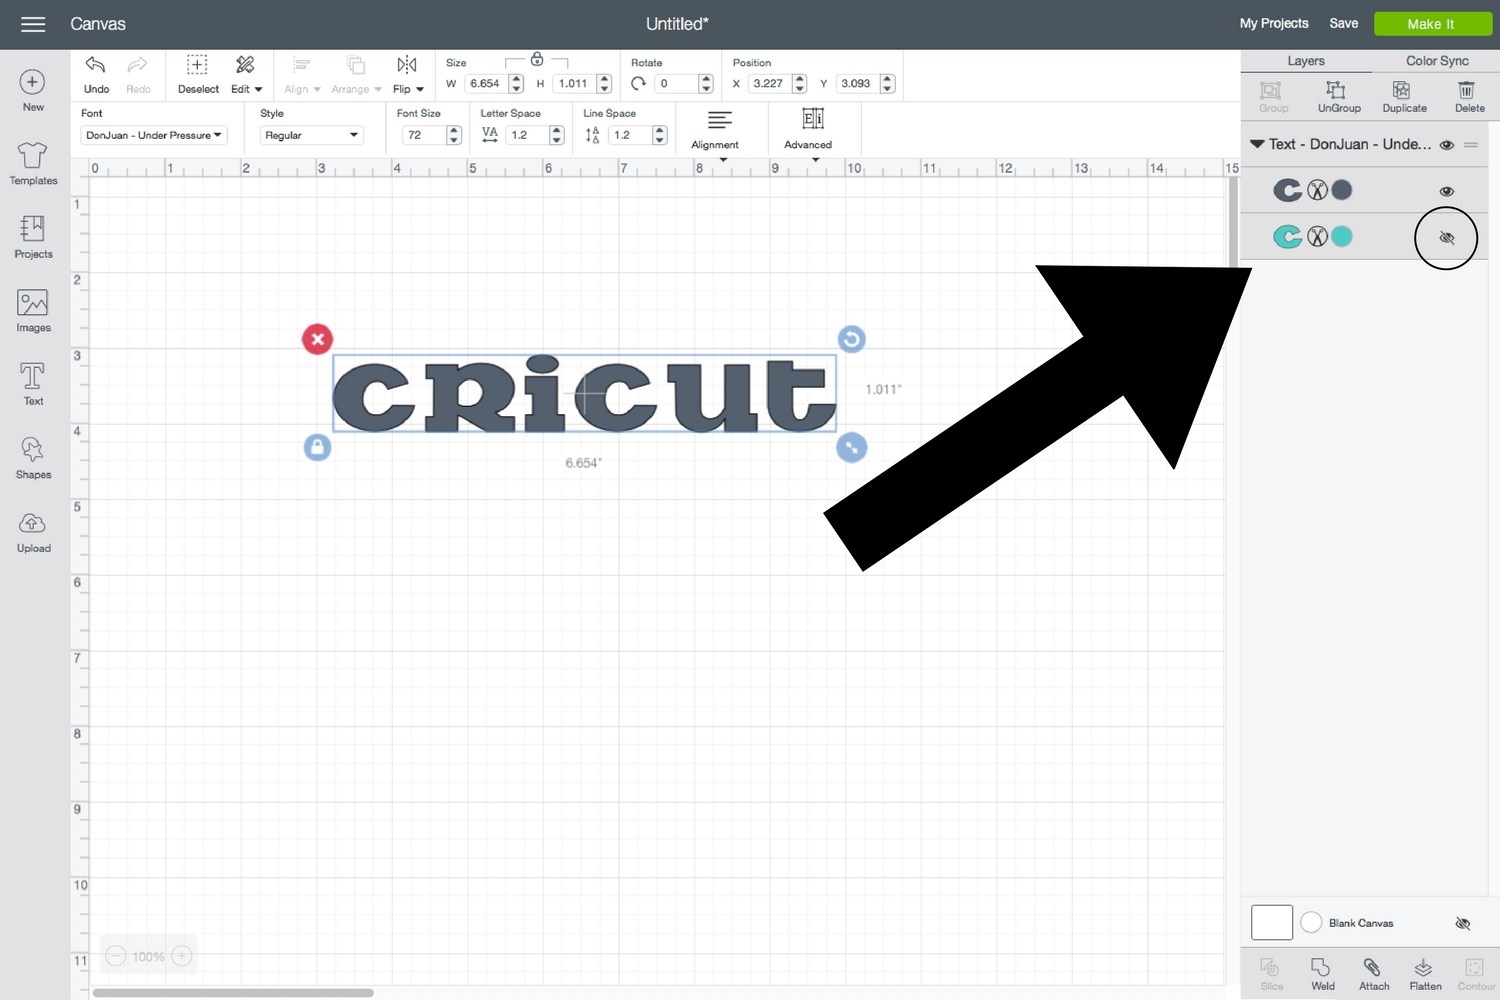Screen dimensions: 1500x1000
Task: Zoom in with the plus control
Action: [181, 956]
